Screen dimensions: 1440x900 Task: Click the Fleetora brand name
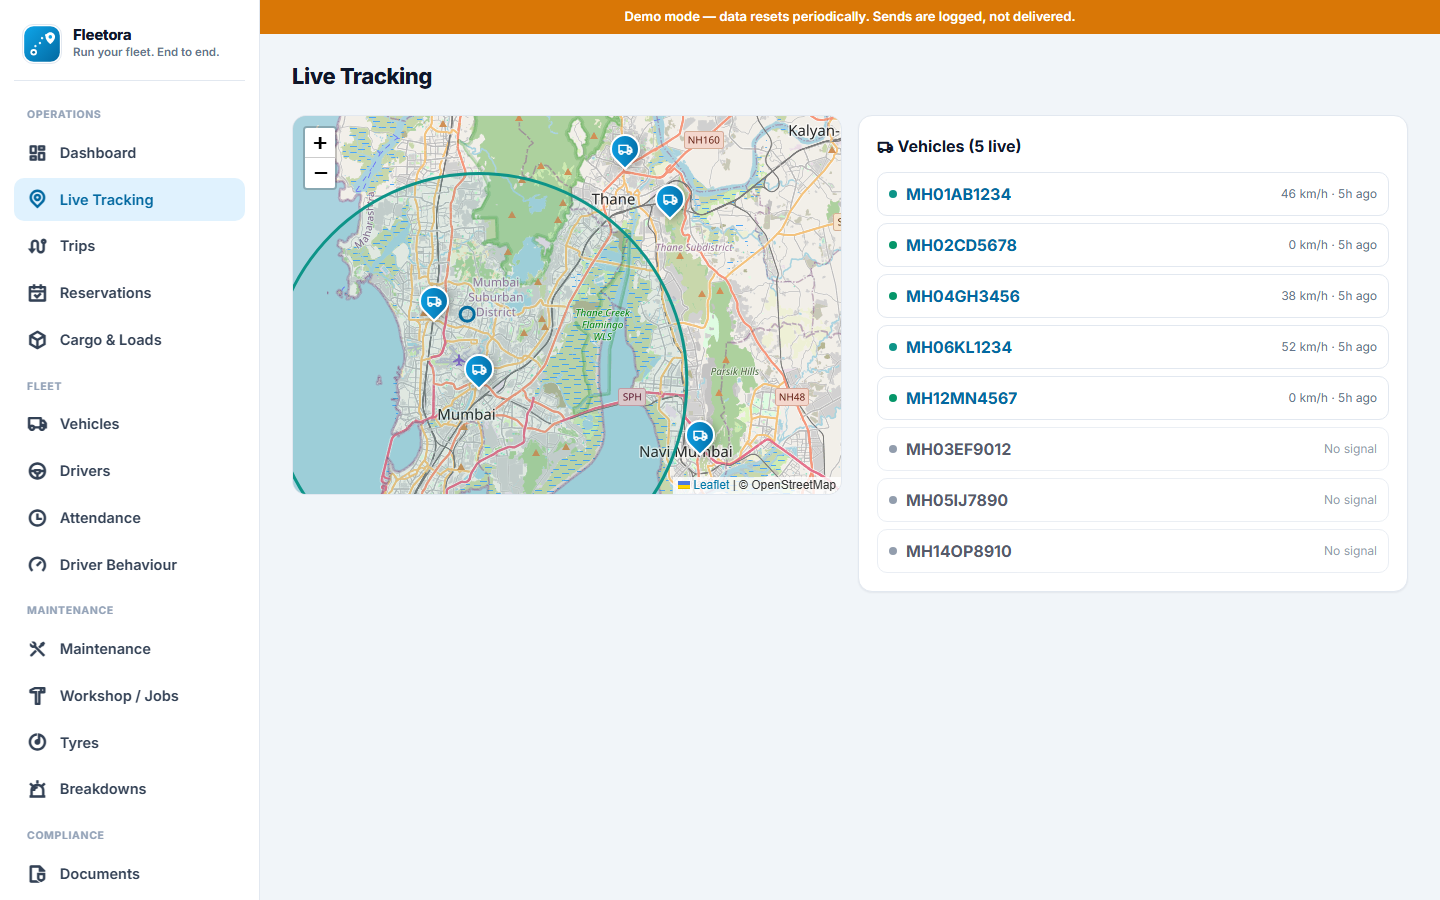click(102, 35)
